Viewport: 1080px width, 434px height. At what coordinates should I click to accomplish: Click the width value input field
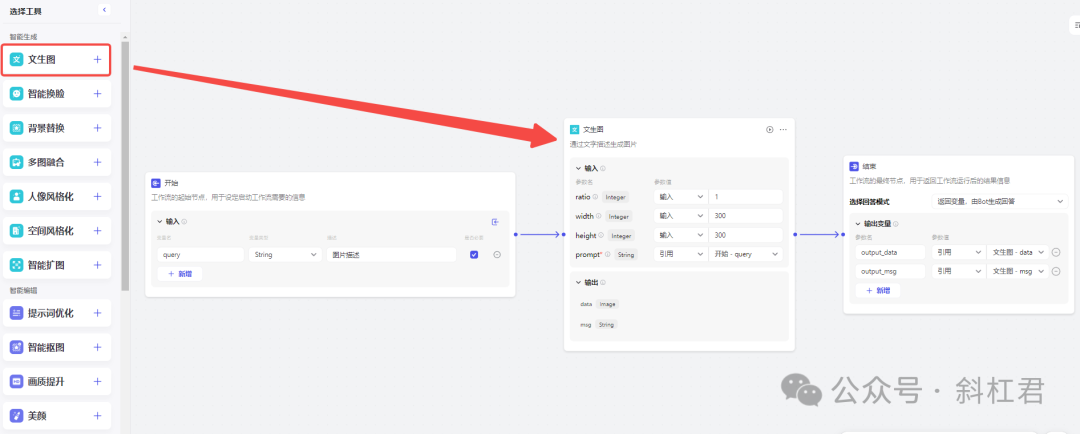(x=746, y=216)
